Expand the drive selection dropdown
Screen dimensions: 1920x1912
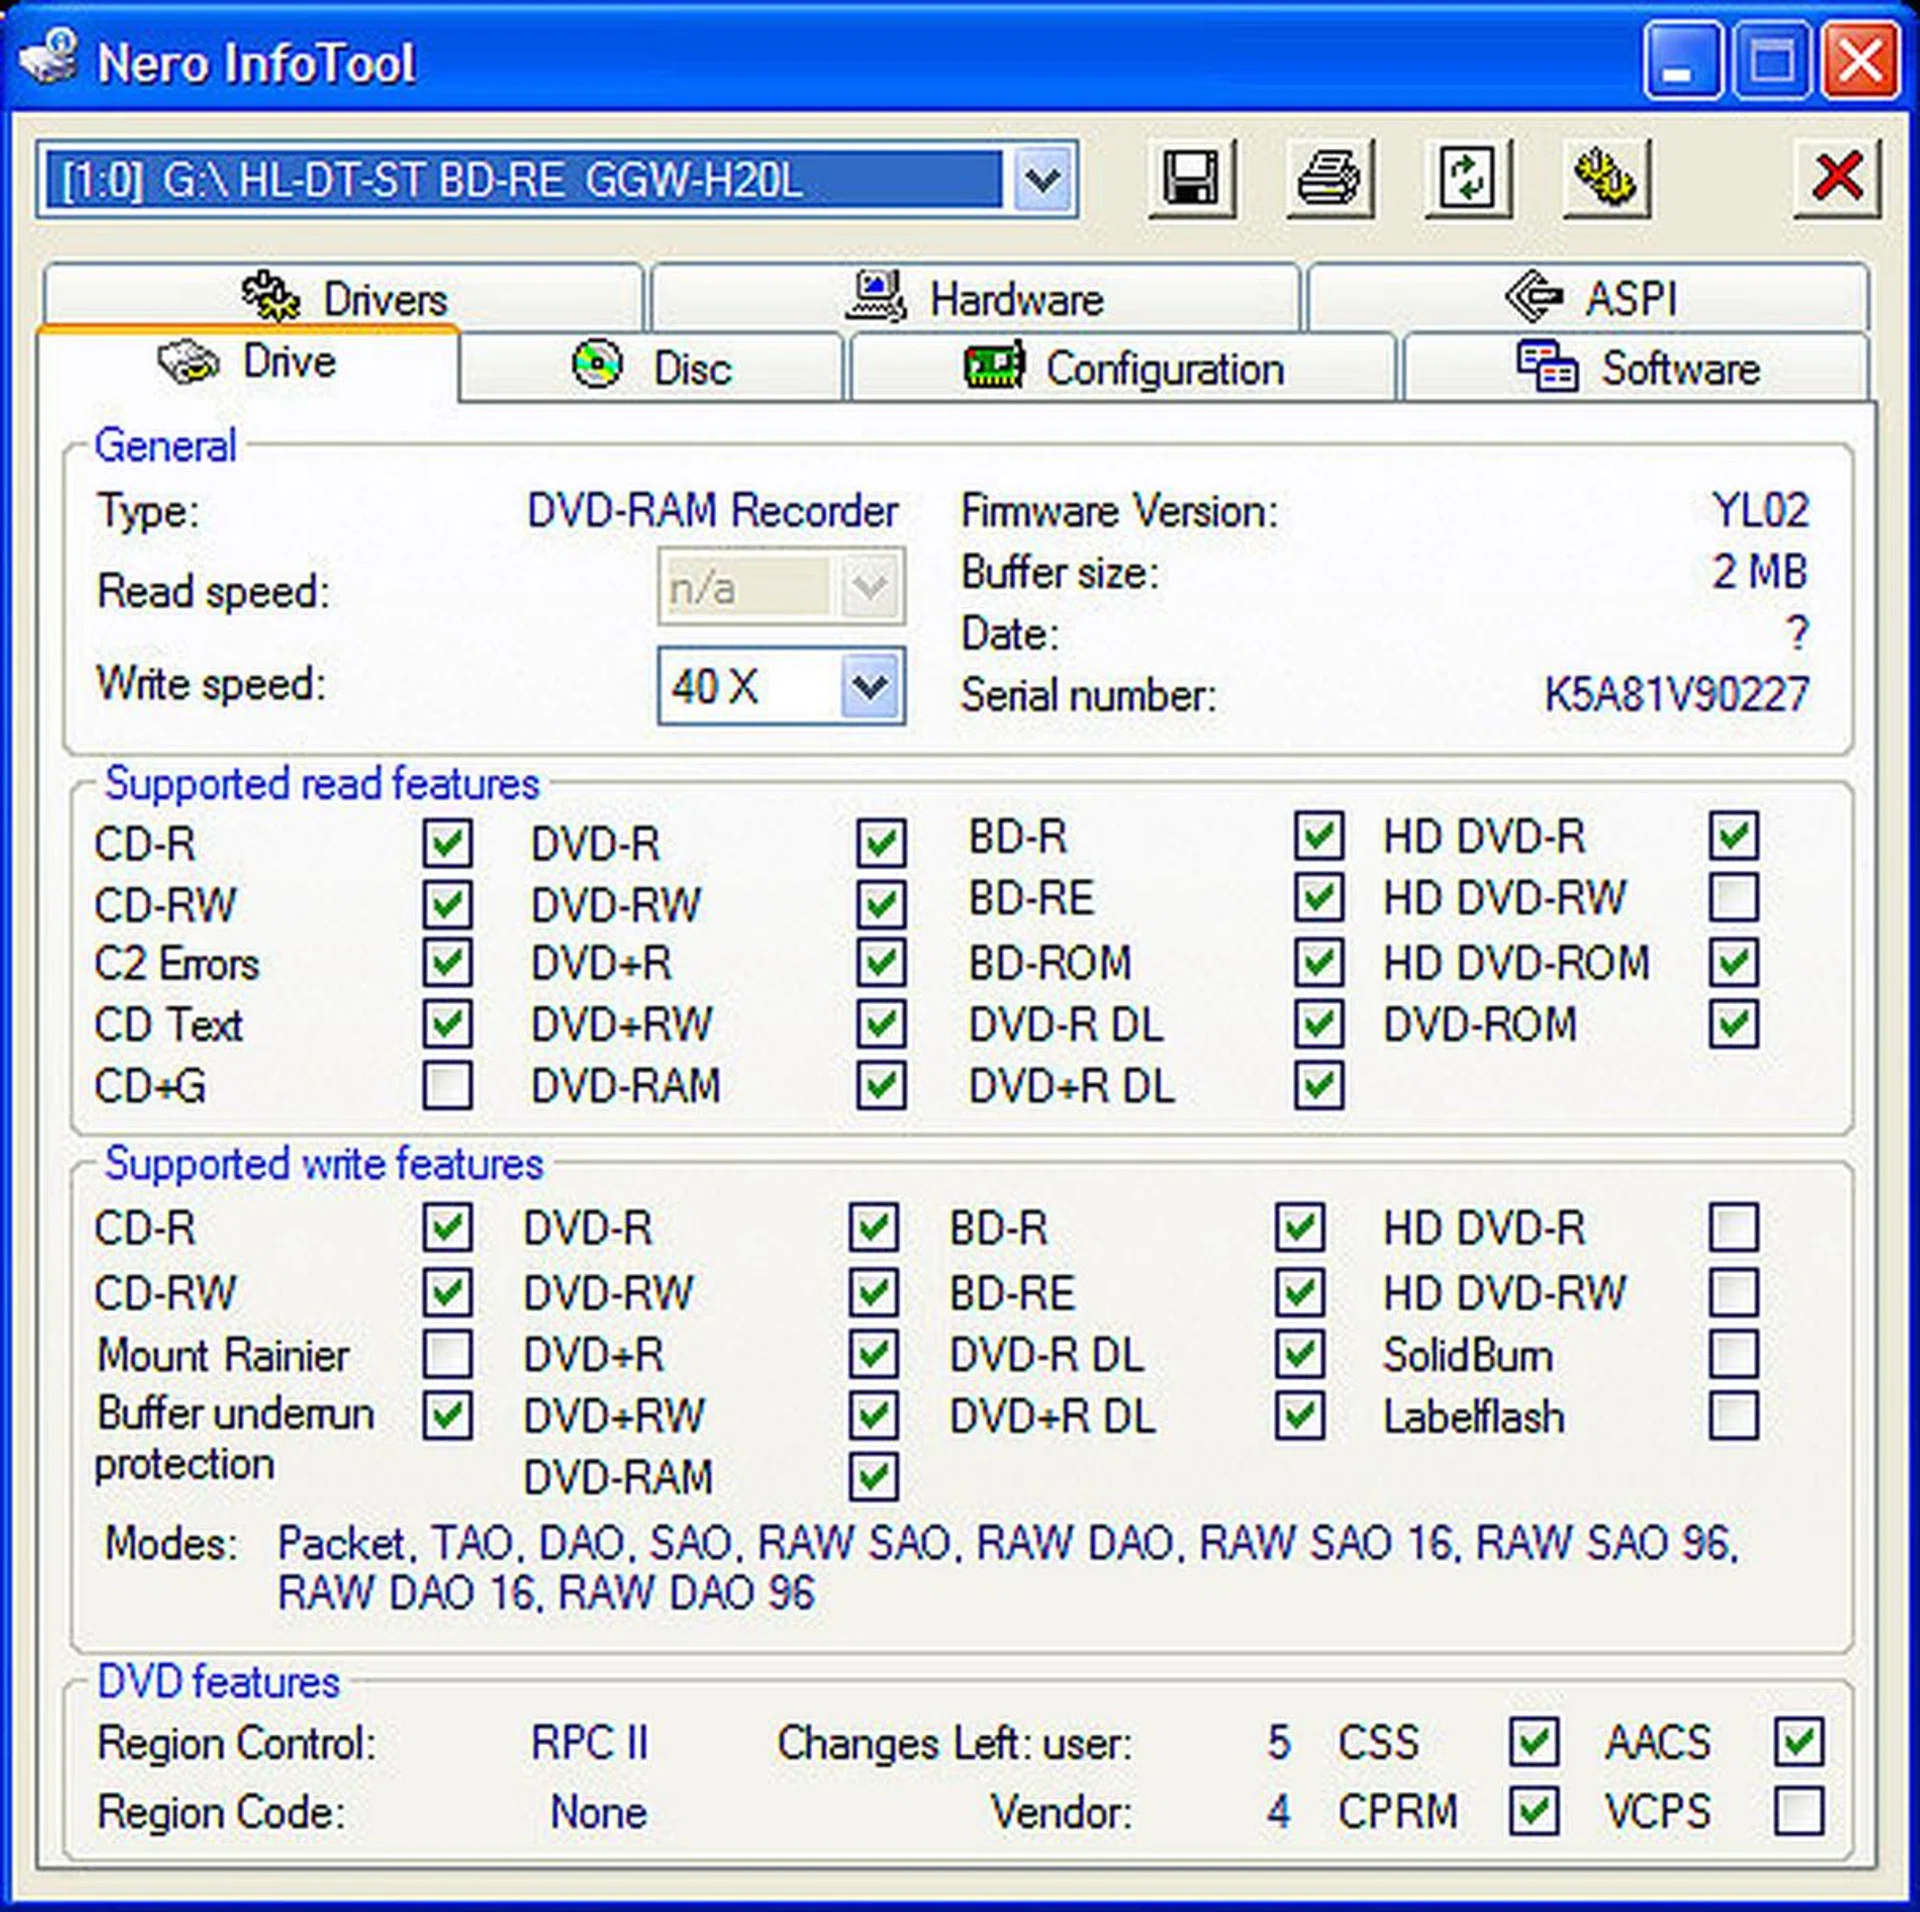coord(1043,180)
